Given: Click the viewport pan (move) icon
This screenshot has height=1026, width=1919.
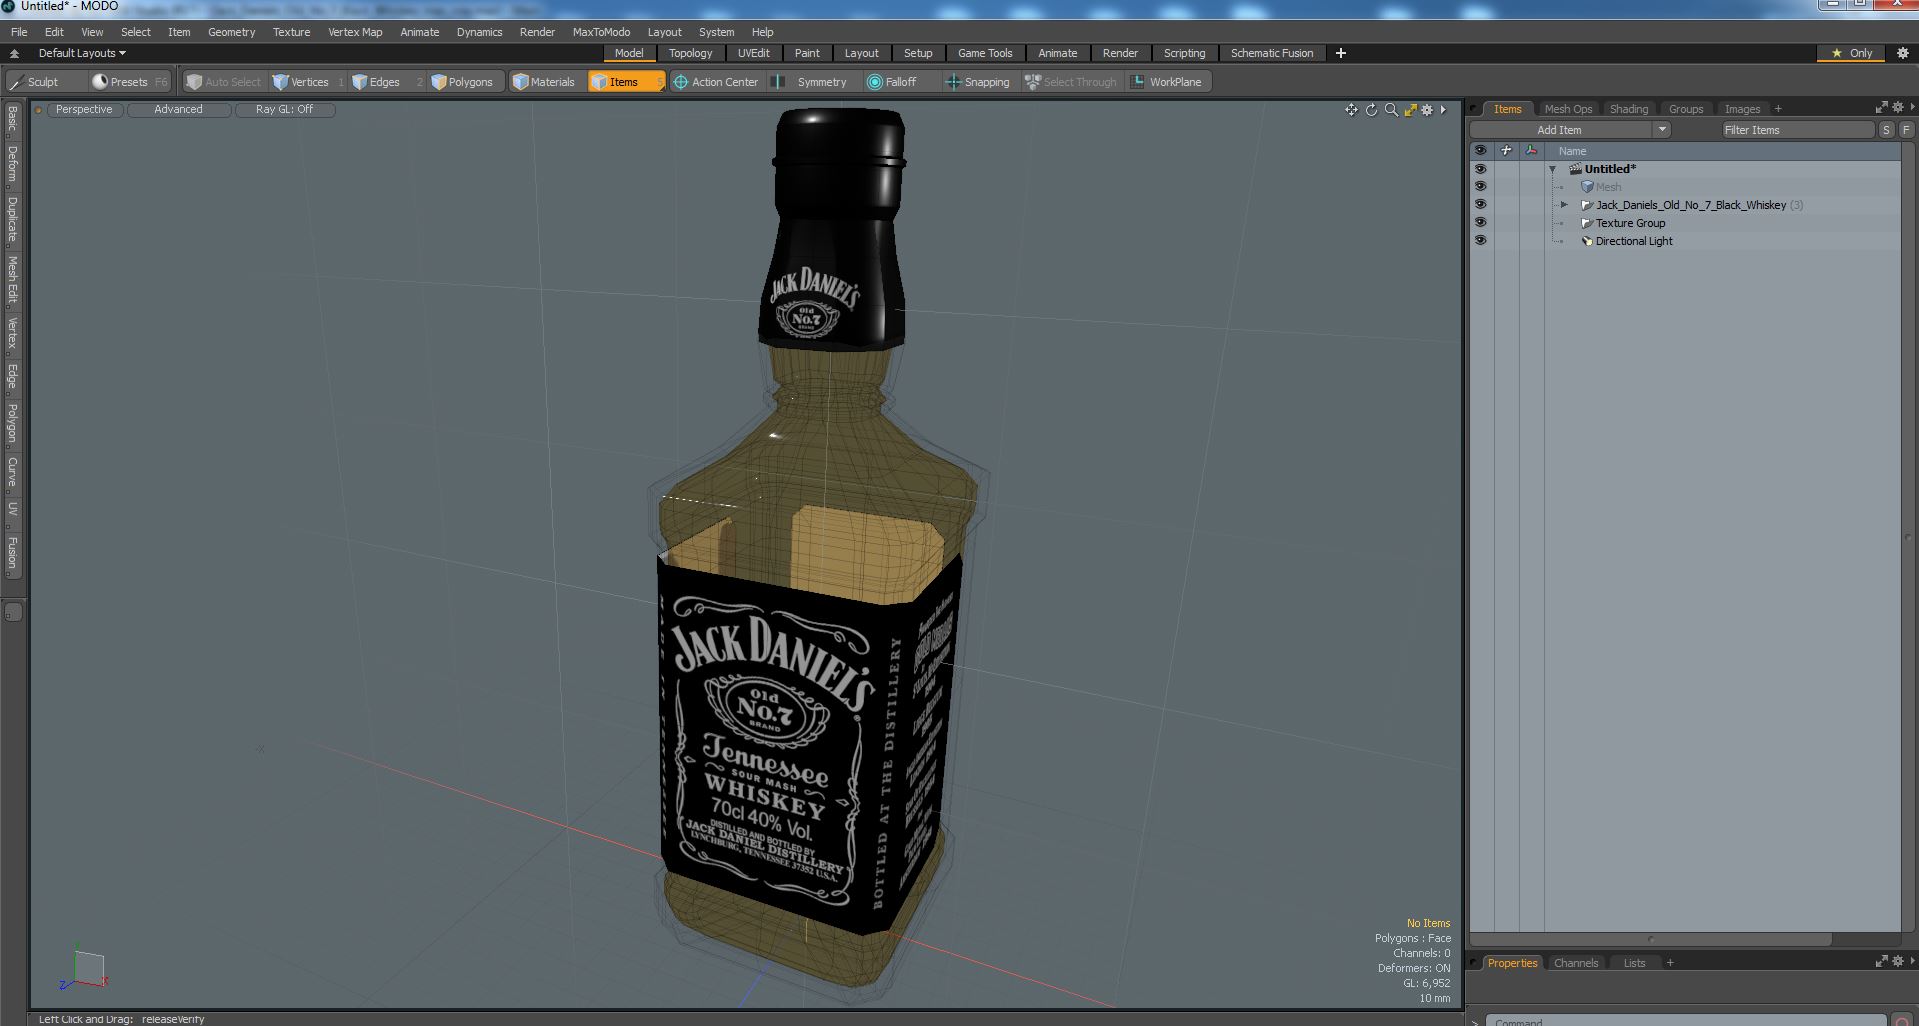Looking at the screenshot, I should point(1351,110).
